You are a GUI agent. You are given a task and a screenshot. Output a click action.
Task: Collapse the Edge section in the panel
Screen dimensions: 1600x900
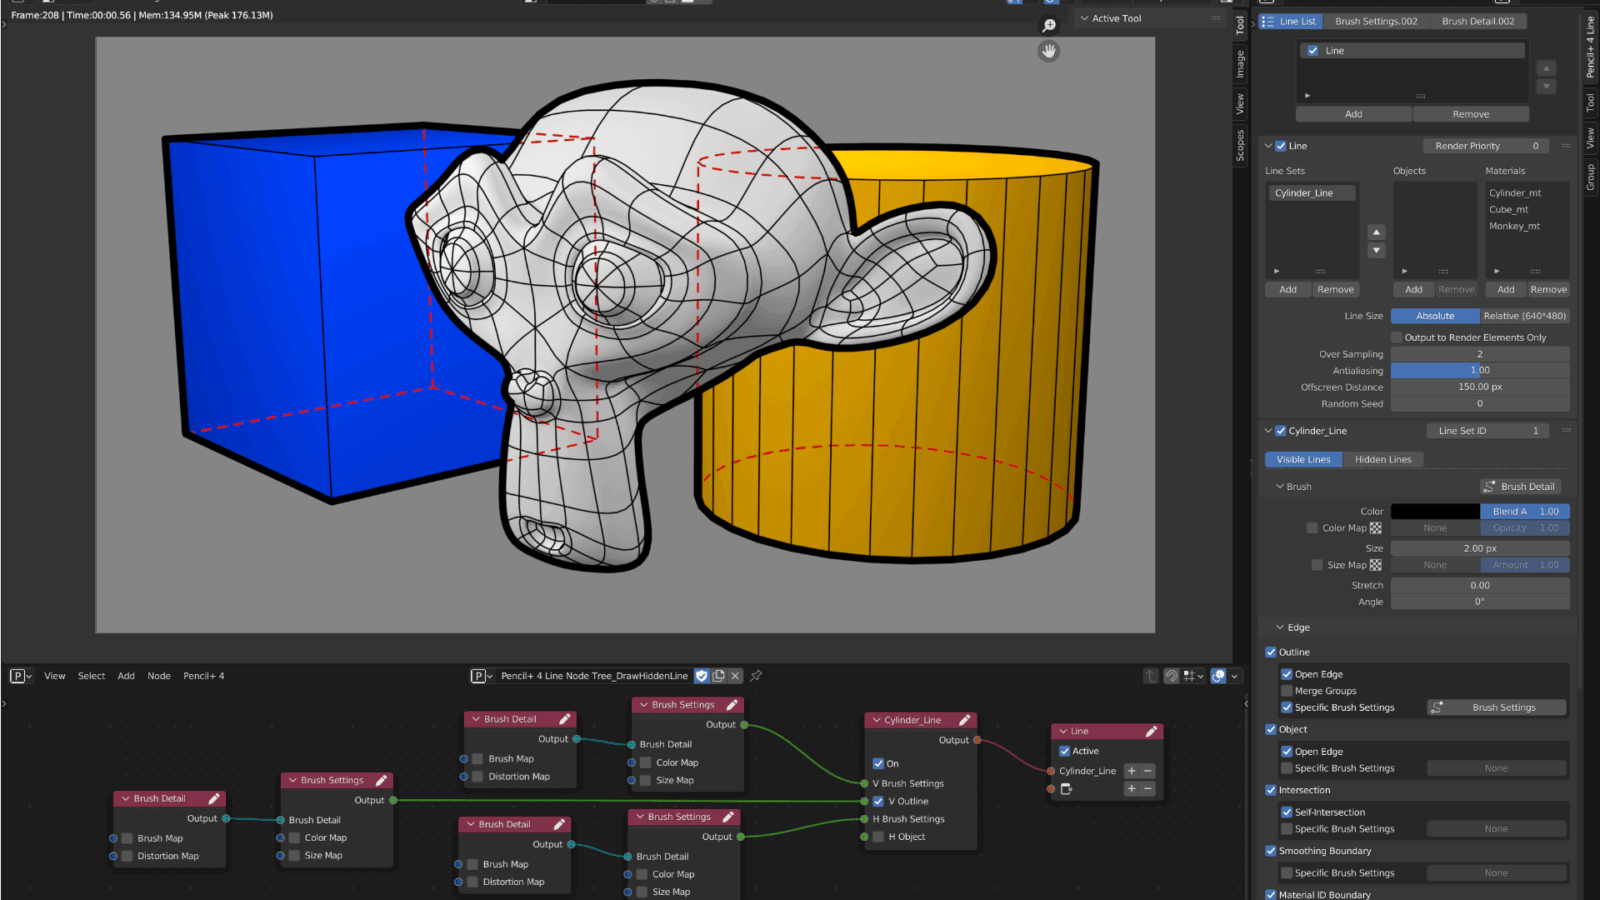[x=1280, y=628]
